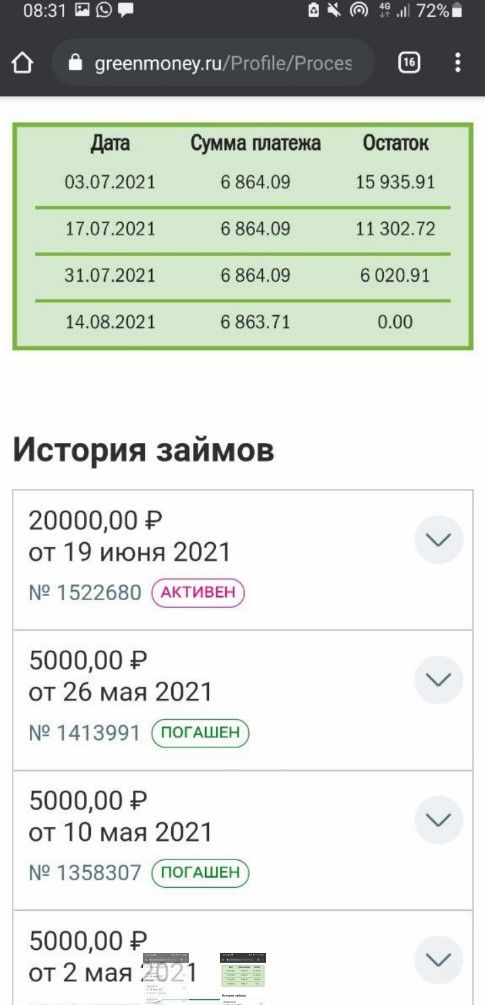The width and height of the screenshot is (485, 1005).
Task: Tap the greenmoney.ru address bar
Action: coord(213,63)
